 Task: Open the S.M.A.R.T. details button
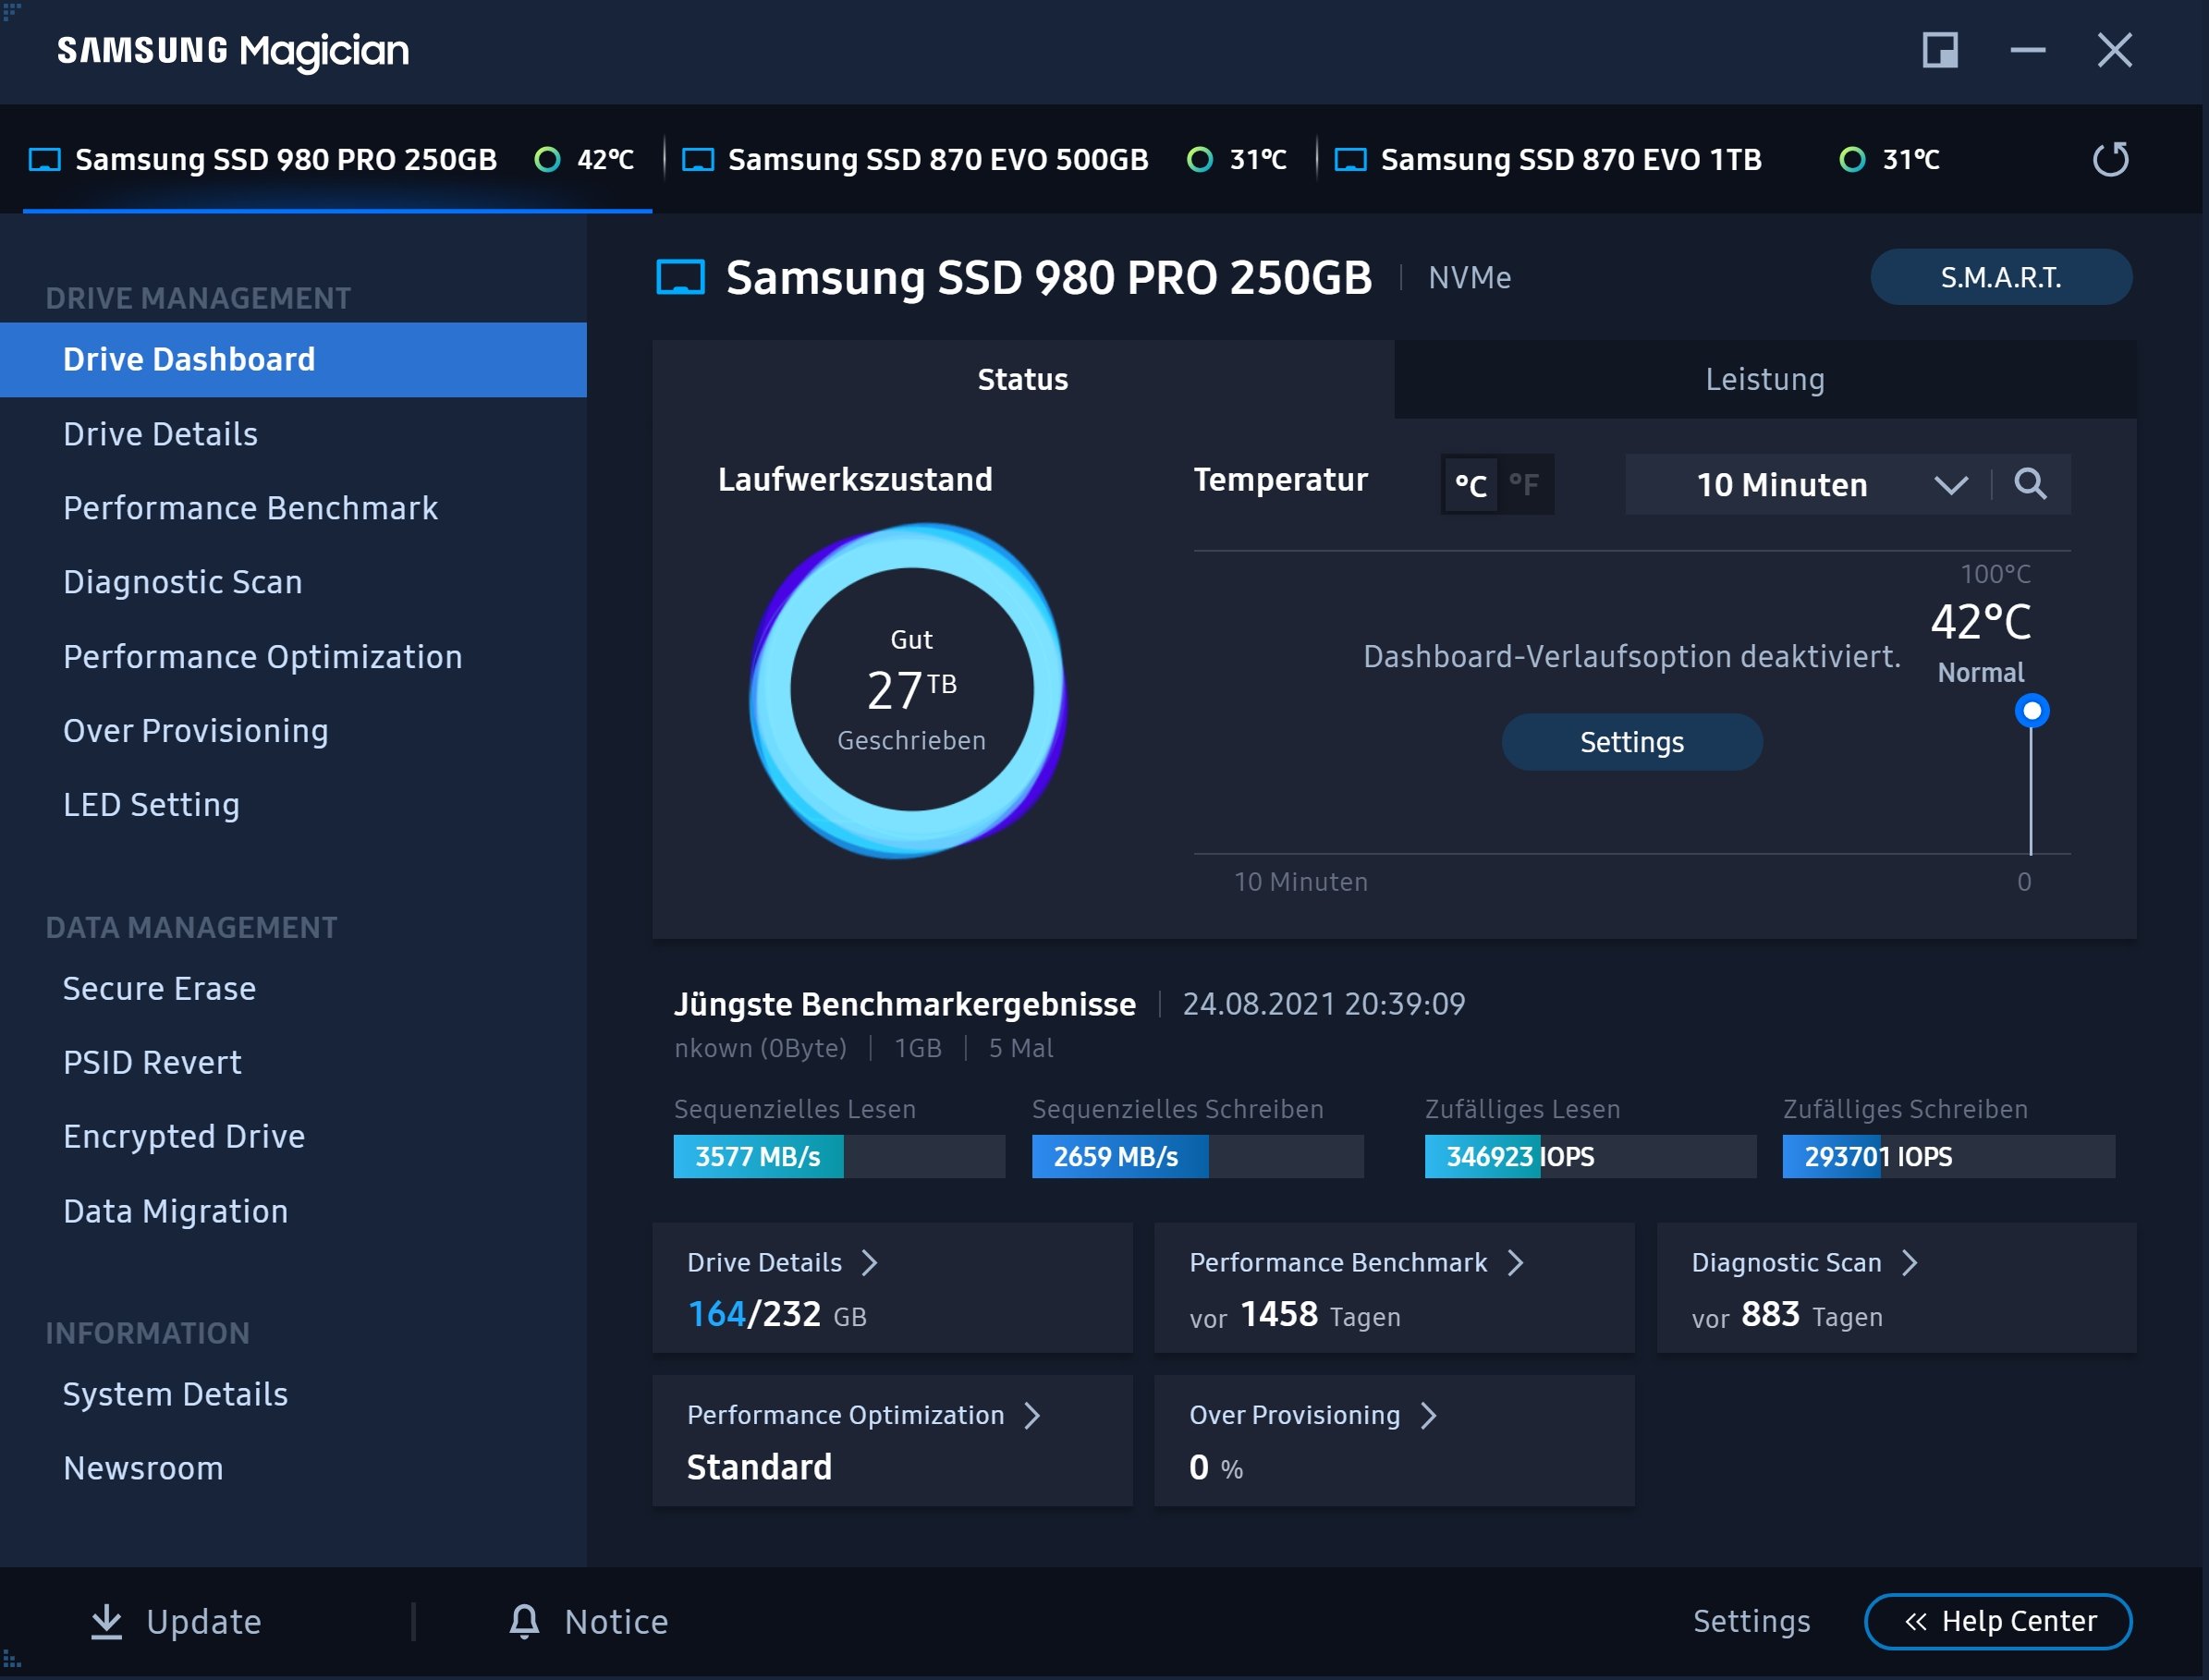pyautogui.click(x=2000, y=277)
